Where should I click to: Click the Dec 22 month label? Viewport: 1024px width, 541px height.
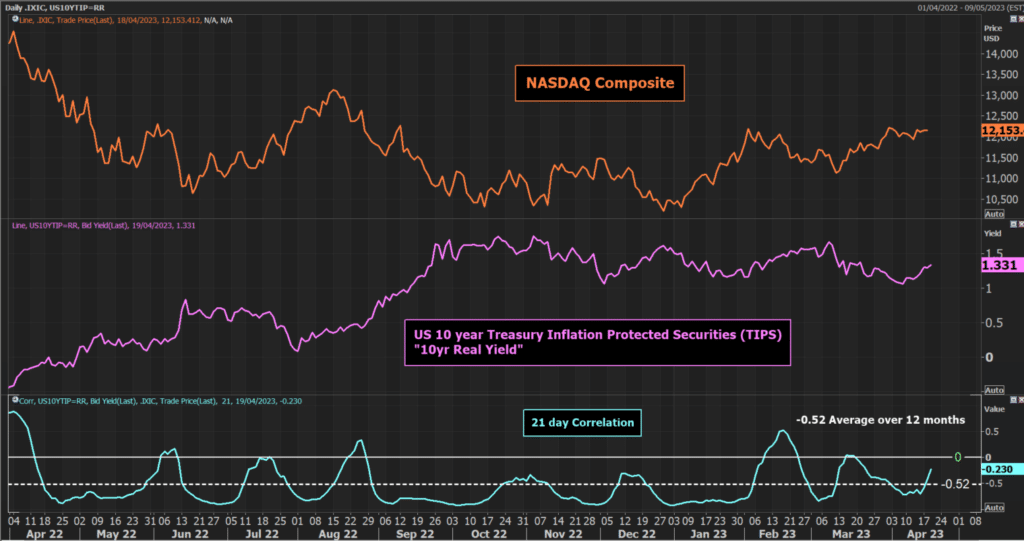[x=637, y=534]
